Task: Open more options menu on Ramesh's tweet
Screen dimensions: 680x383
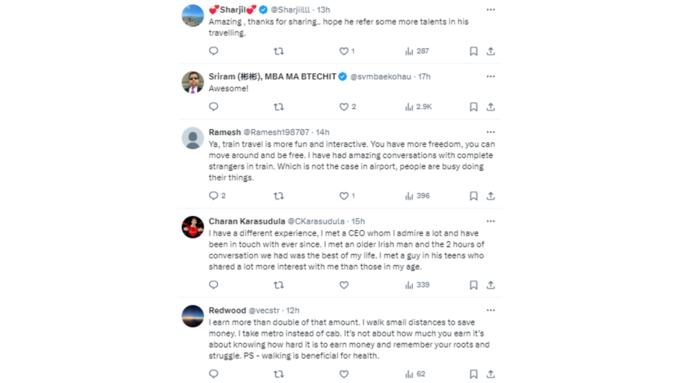Action: tap(490, 132)
